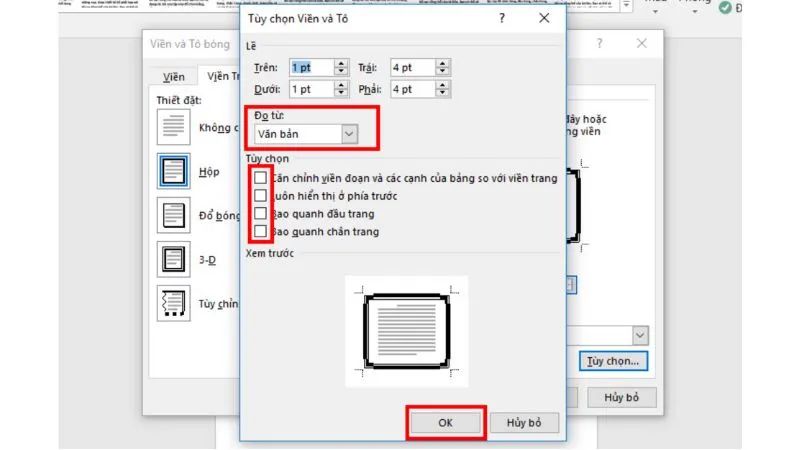Decrease the Trái margin with down arrow
Screen dimensions: 800x450
(442, 71)
